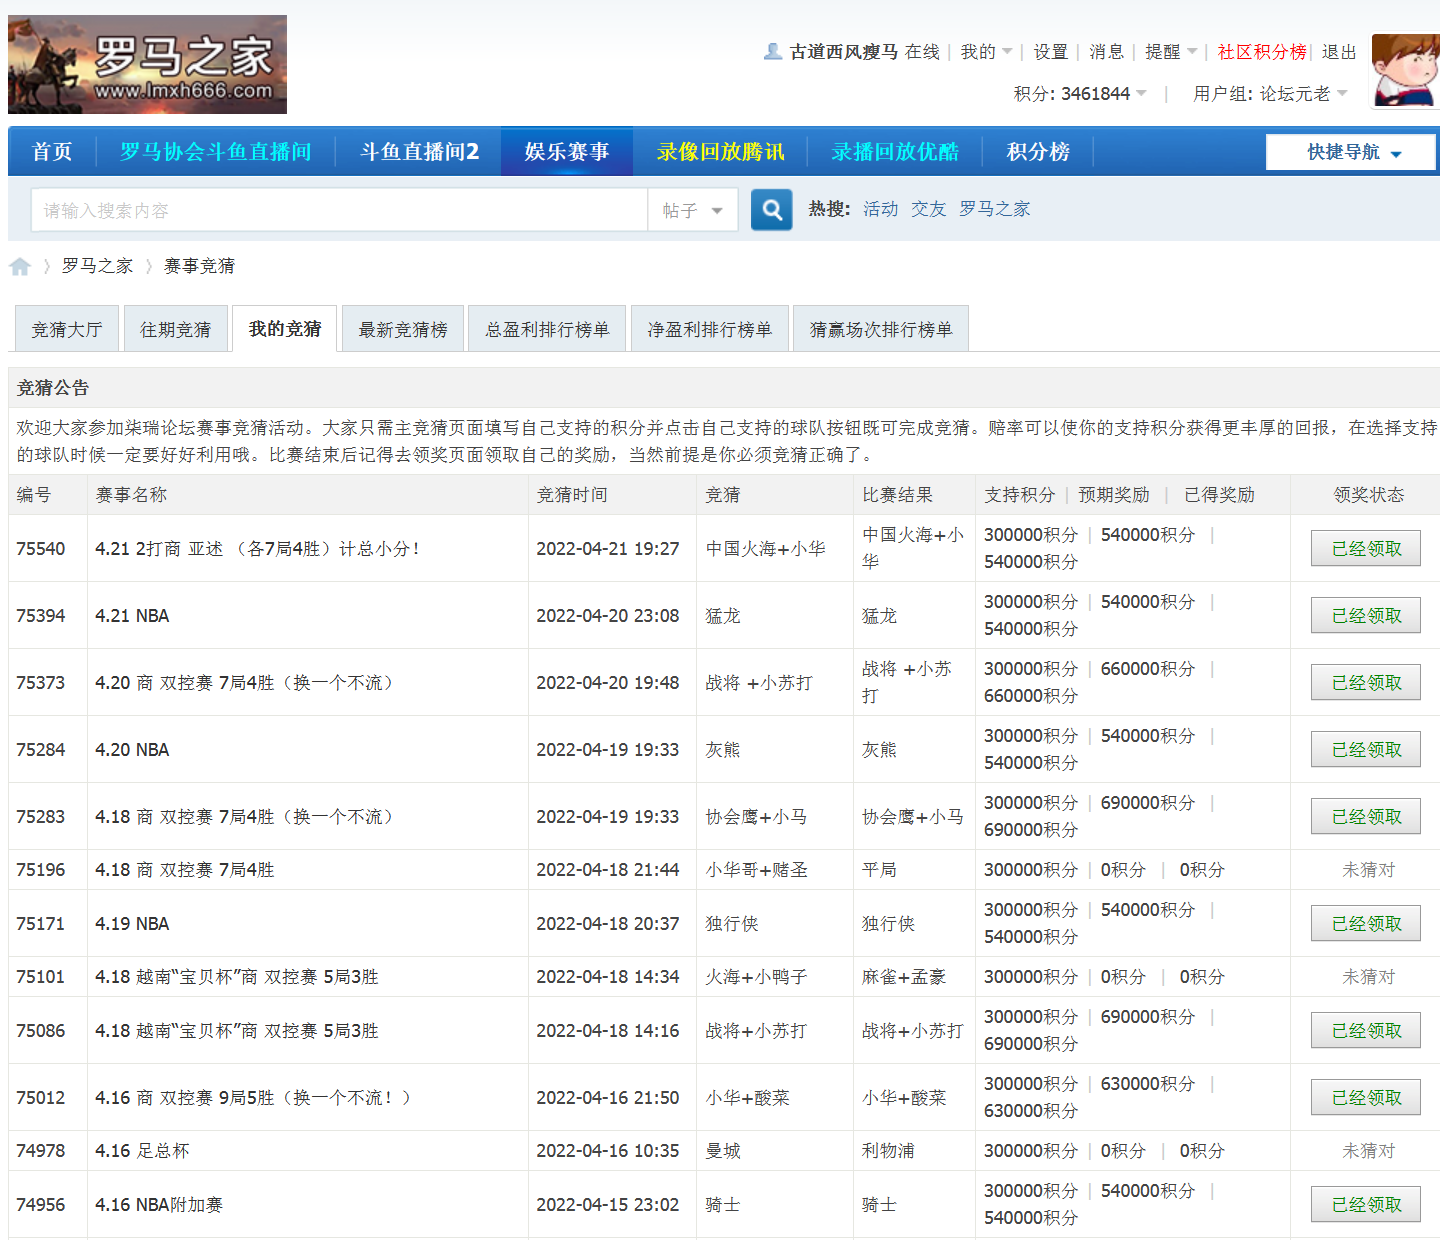Open 积分榜 from main navigation
The width and height of the screenshot is (1440, 1240).
click(1038, 152)
